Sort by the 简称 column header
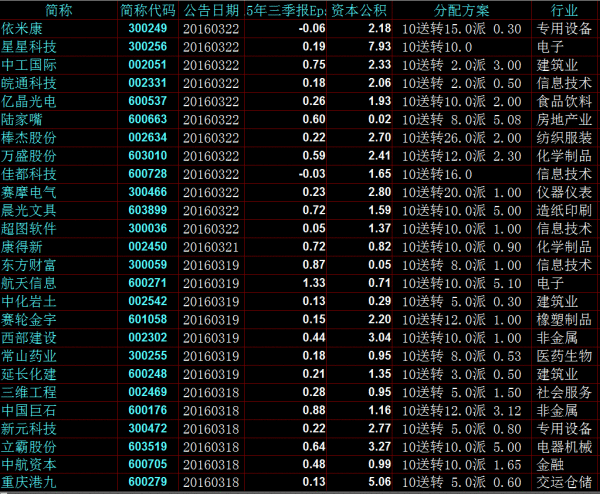 [x=59, y=10]
